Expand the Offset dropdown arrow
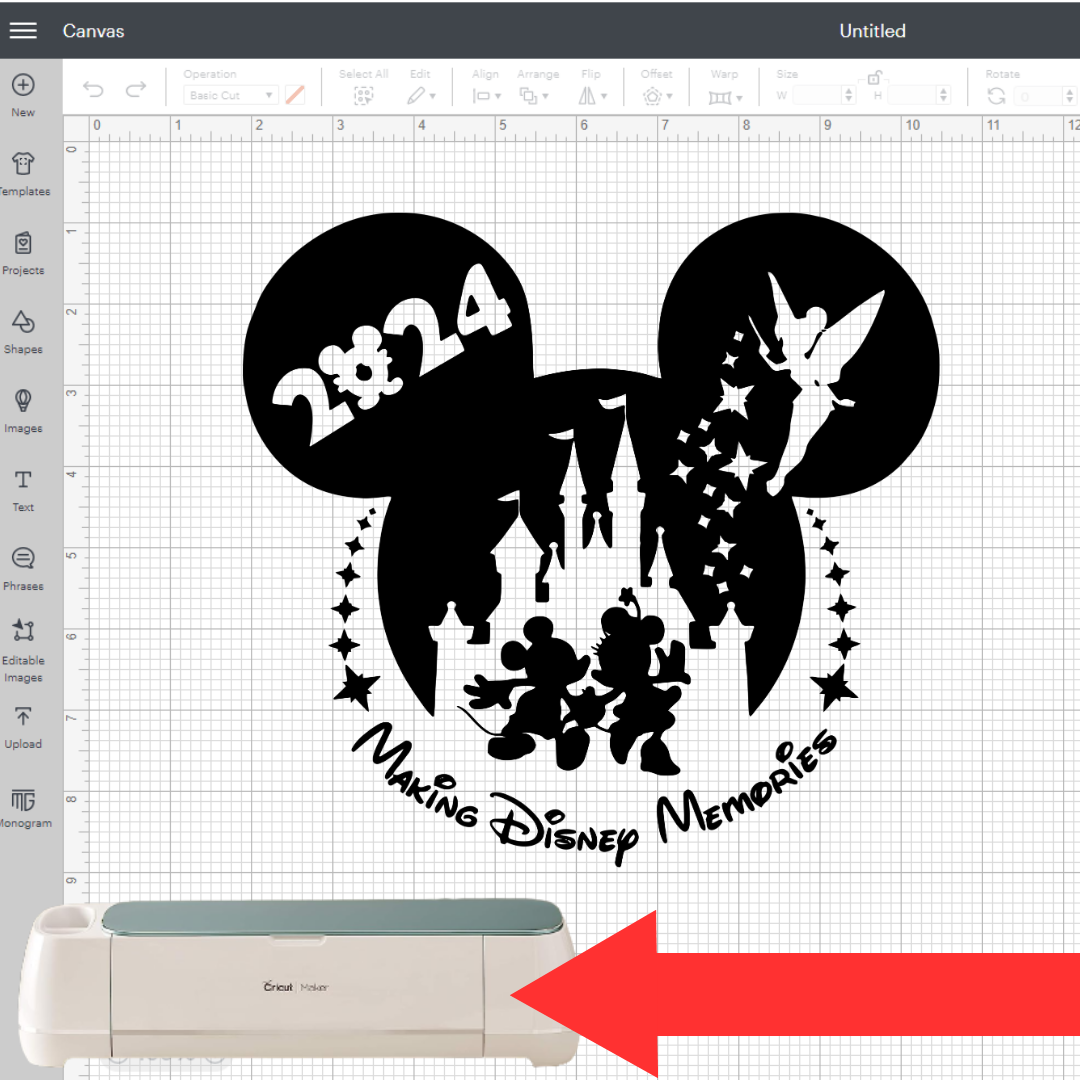The width and height of the screenshot is (1080, 1080). point(669,96)
